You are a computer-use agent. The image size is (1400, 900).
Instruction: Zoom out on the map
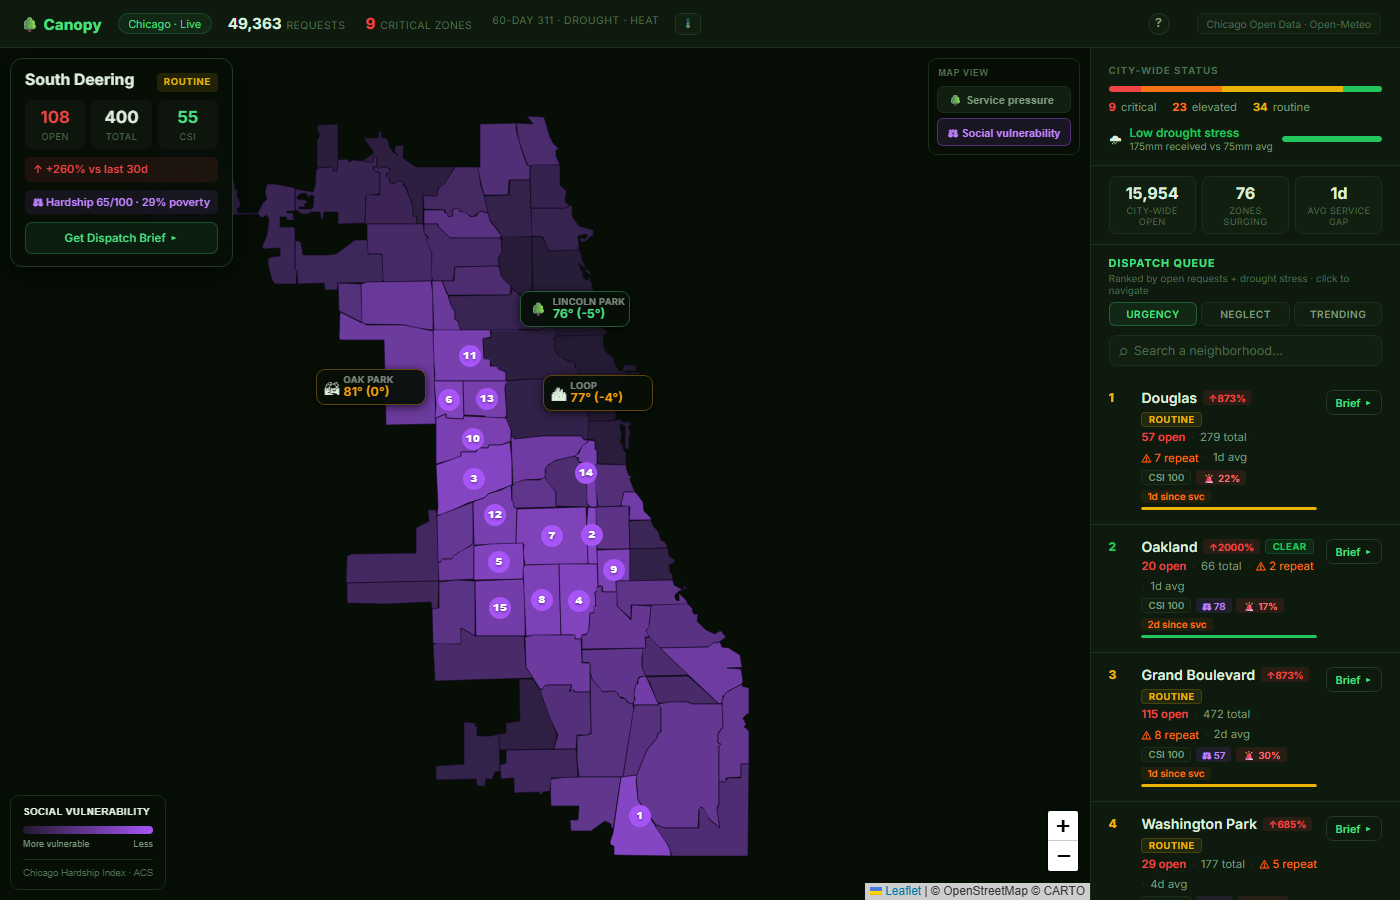[x=1063, y=856]
